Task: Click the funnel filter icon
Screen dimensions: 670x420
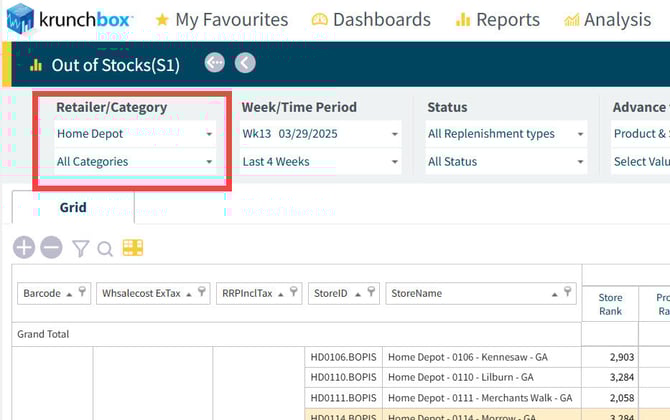Action: (x=80, y=248)
